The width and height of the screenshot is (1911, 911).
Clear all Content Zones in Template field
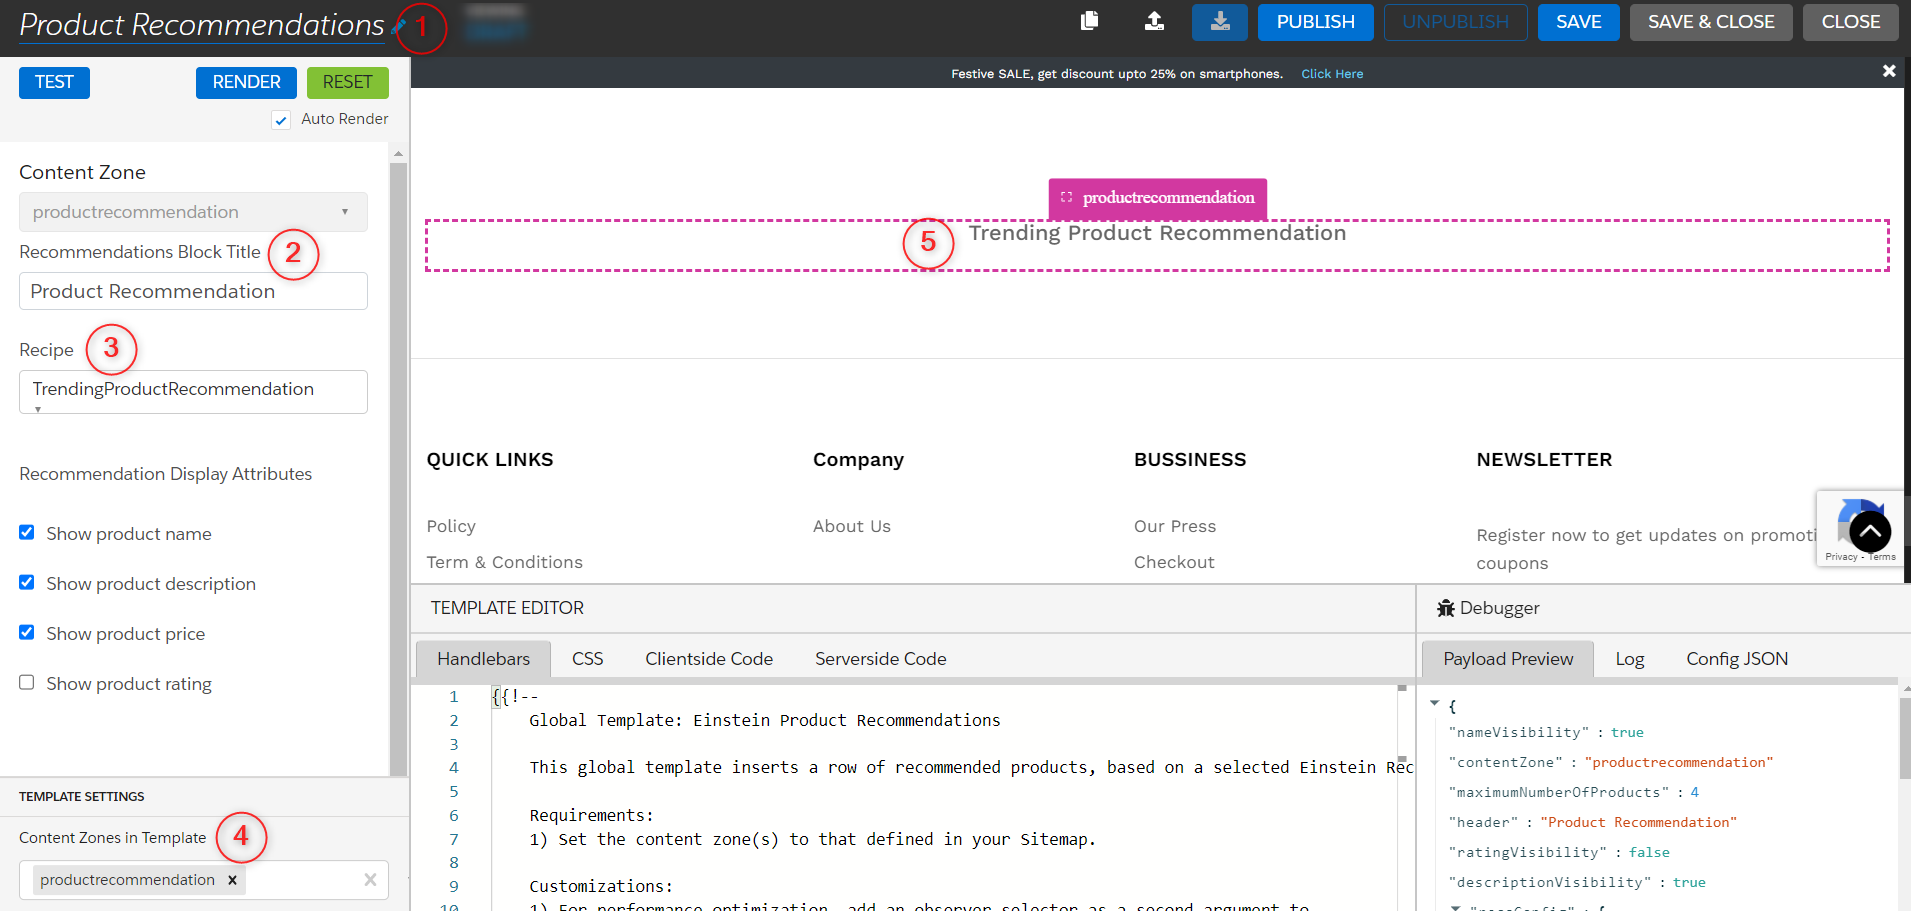(x=370, y=880)
